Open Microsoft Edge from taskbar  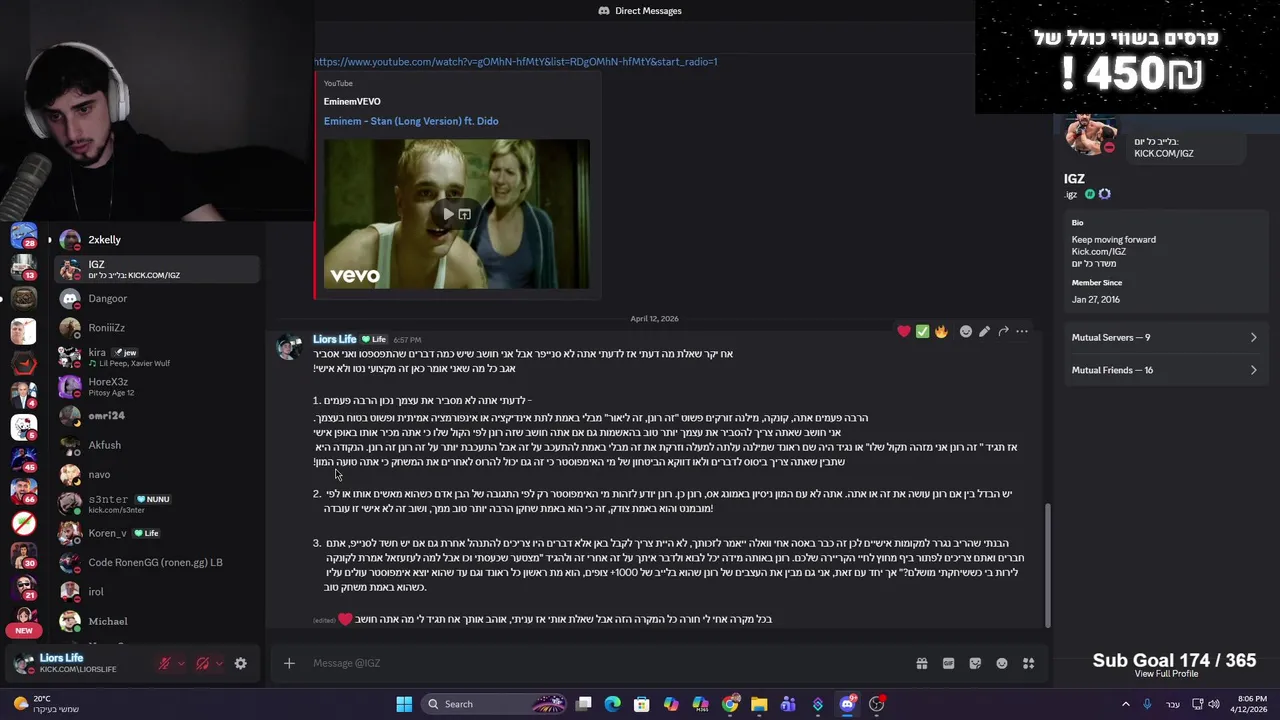(x=613, y=704)
